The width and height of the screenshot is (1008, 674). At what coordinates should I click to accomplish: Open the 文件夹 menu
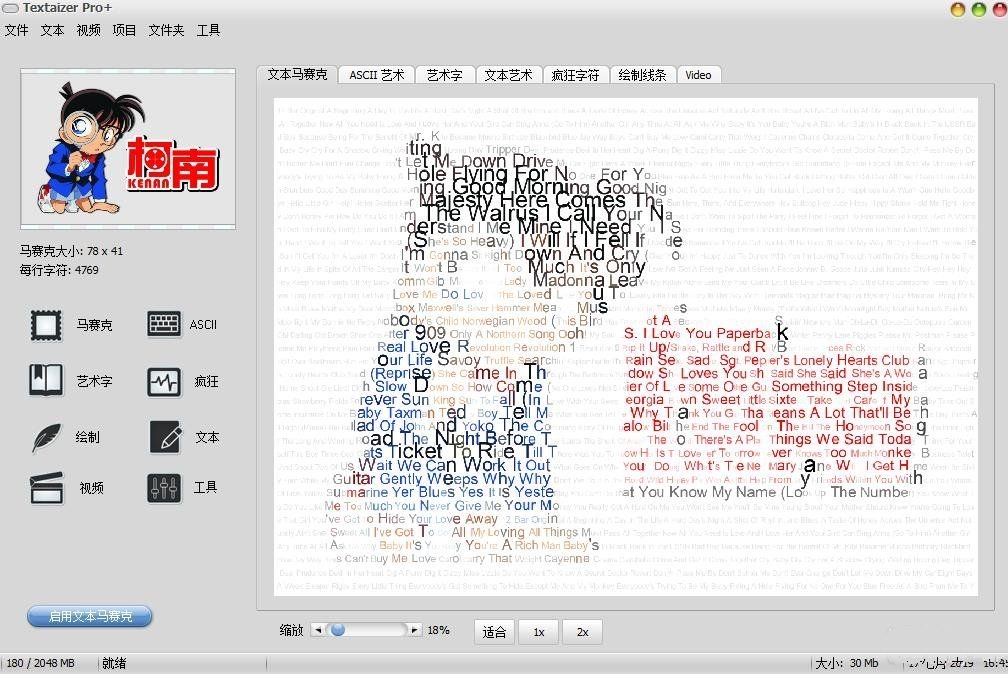(166, 30)
